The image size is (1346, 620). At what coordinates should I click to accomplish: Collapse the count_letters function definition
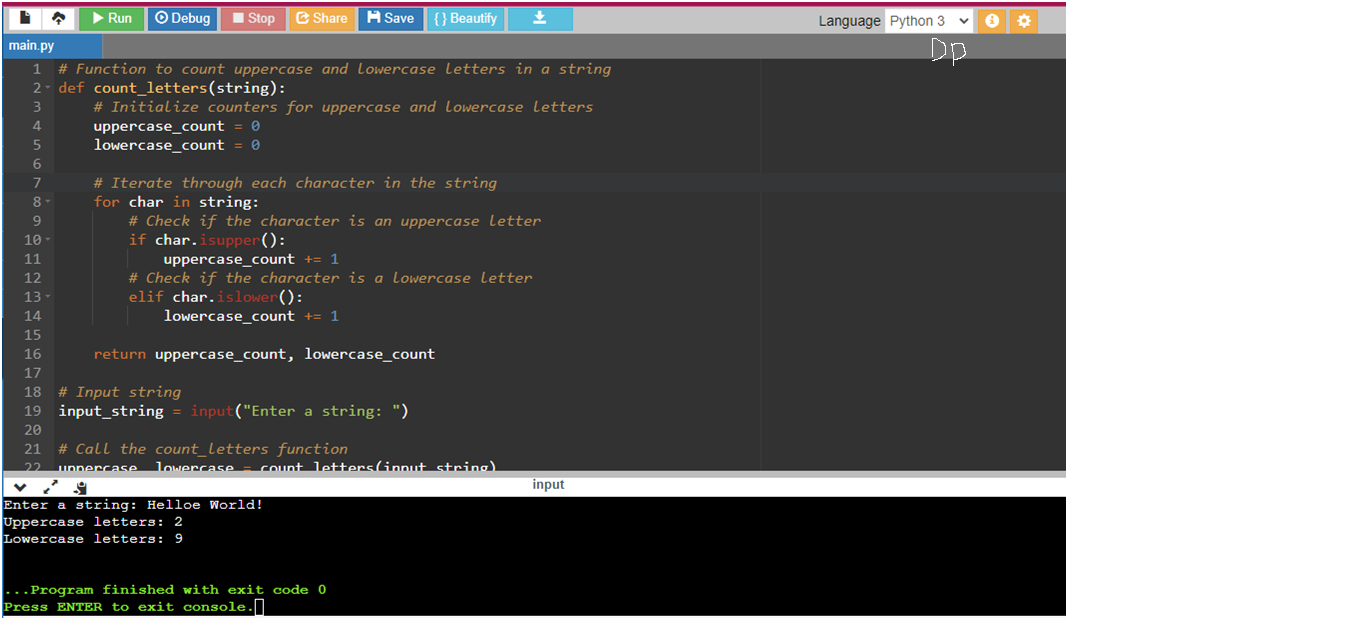point(46,88)
